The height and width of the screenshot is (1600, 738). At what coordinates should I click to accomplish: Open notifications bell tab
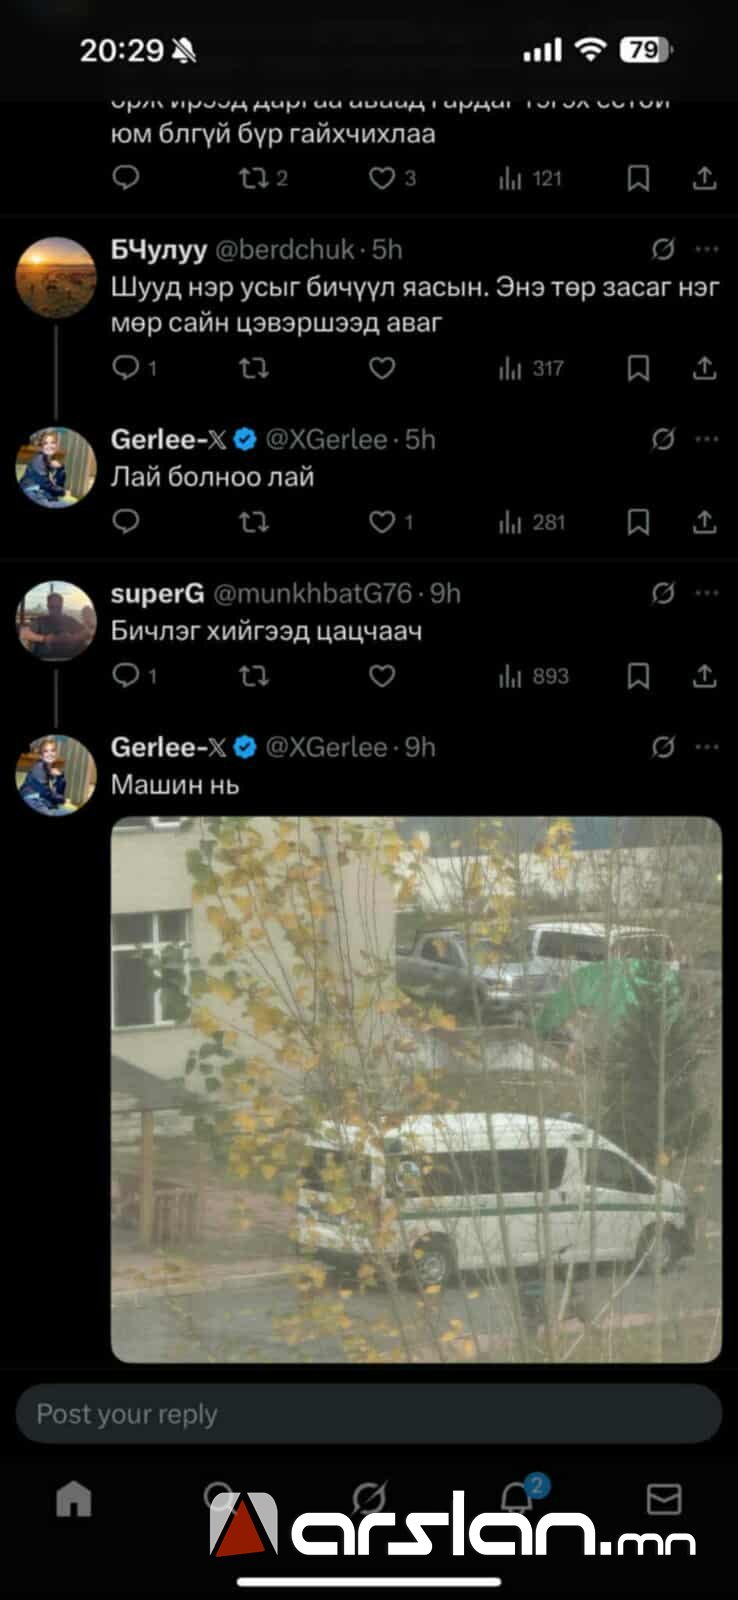tap(517, 1497)
